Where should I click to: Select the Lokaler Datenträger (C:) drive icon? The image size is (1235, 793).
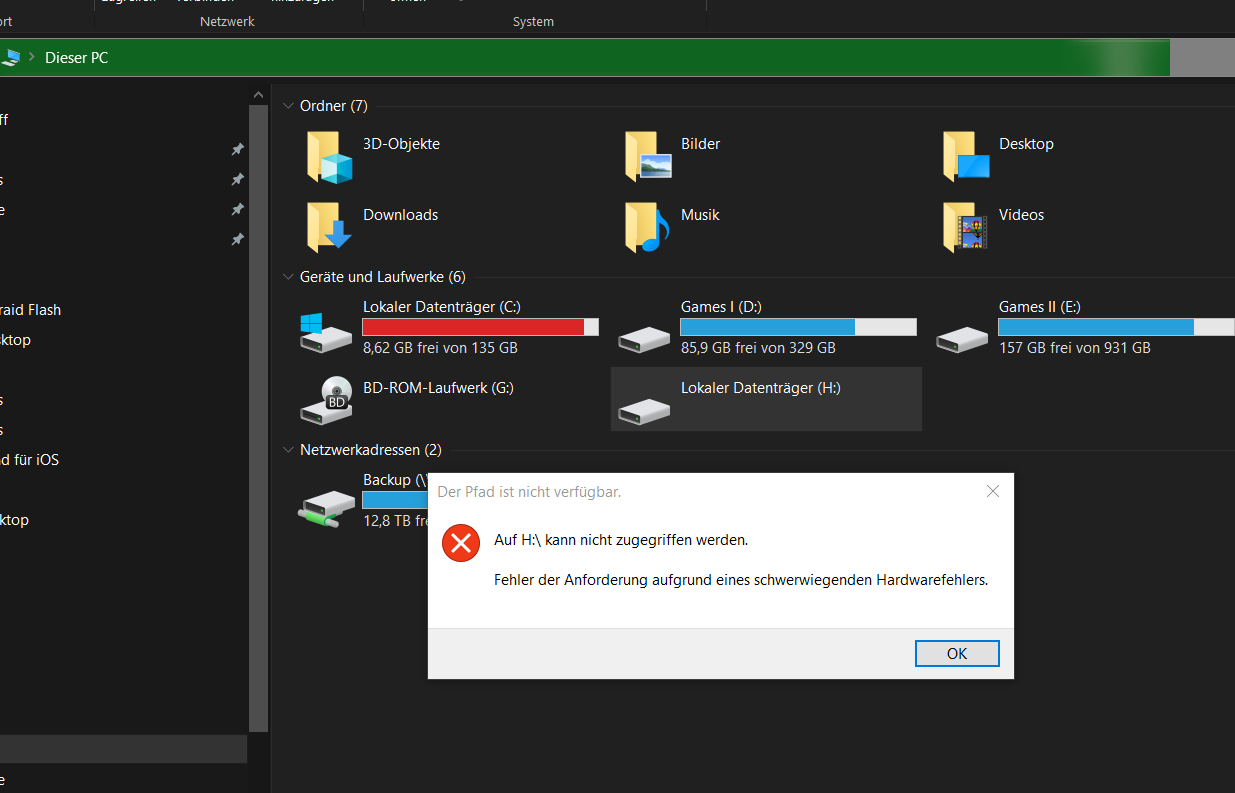click(x=326, y=332)
